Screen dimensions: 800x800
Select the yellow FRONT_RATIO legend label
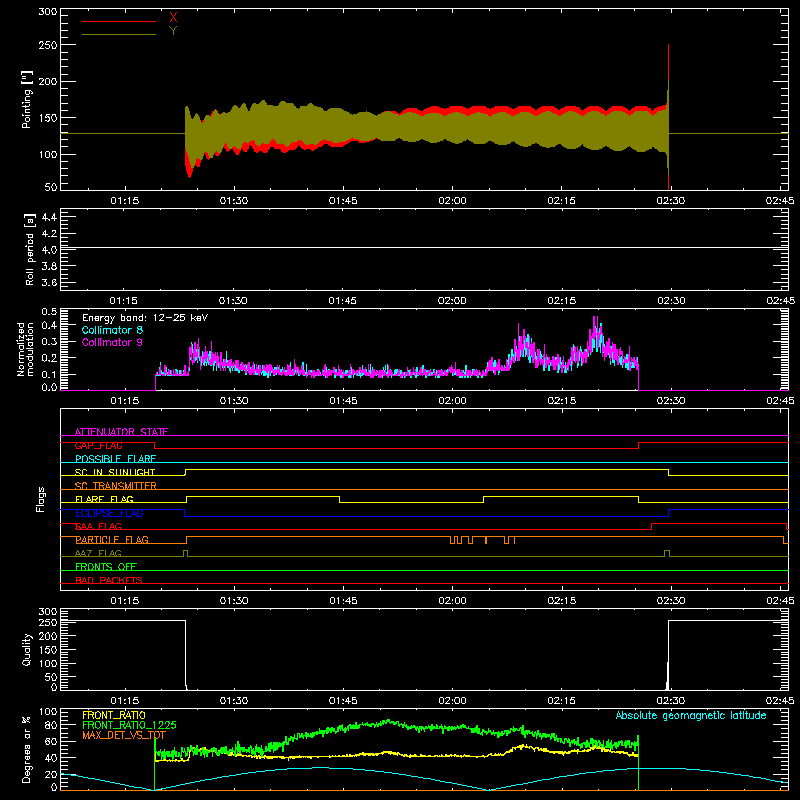(x=114, y=715)
